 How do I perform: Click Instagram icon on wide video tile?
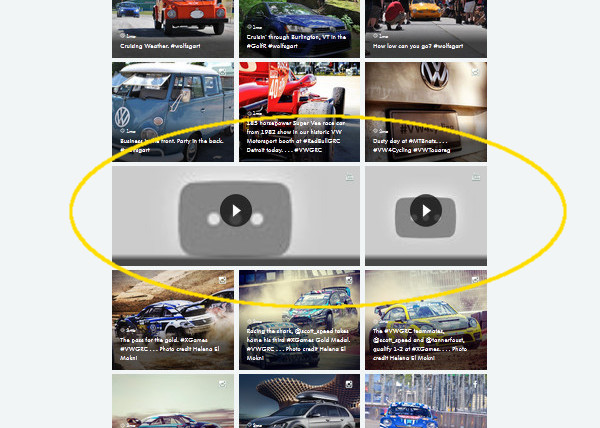(350, 177)
